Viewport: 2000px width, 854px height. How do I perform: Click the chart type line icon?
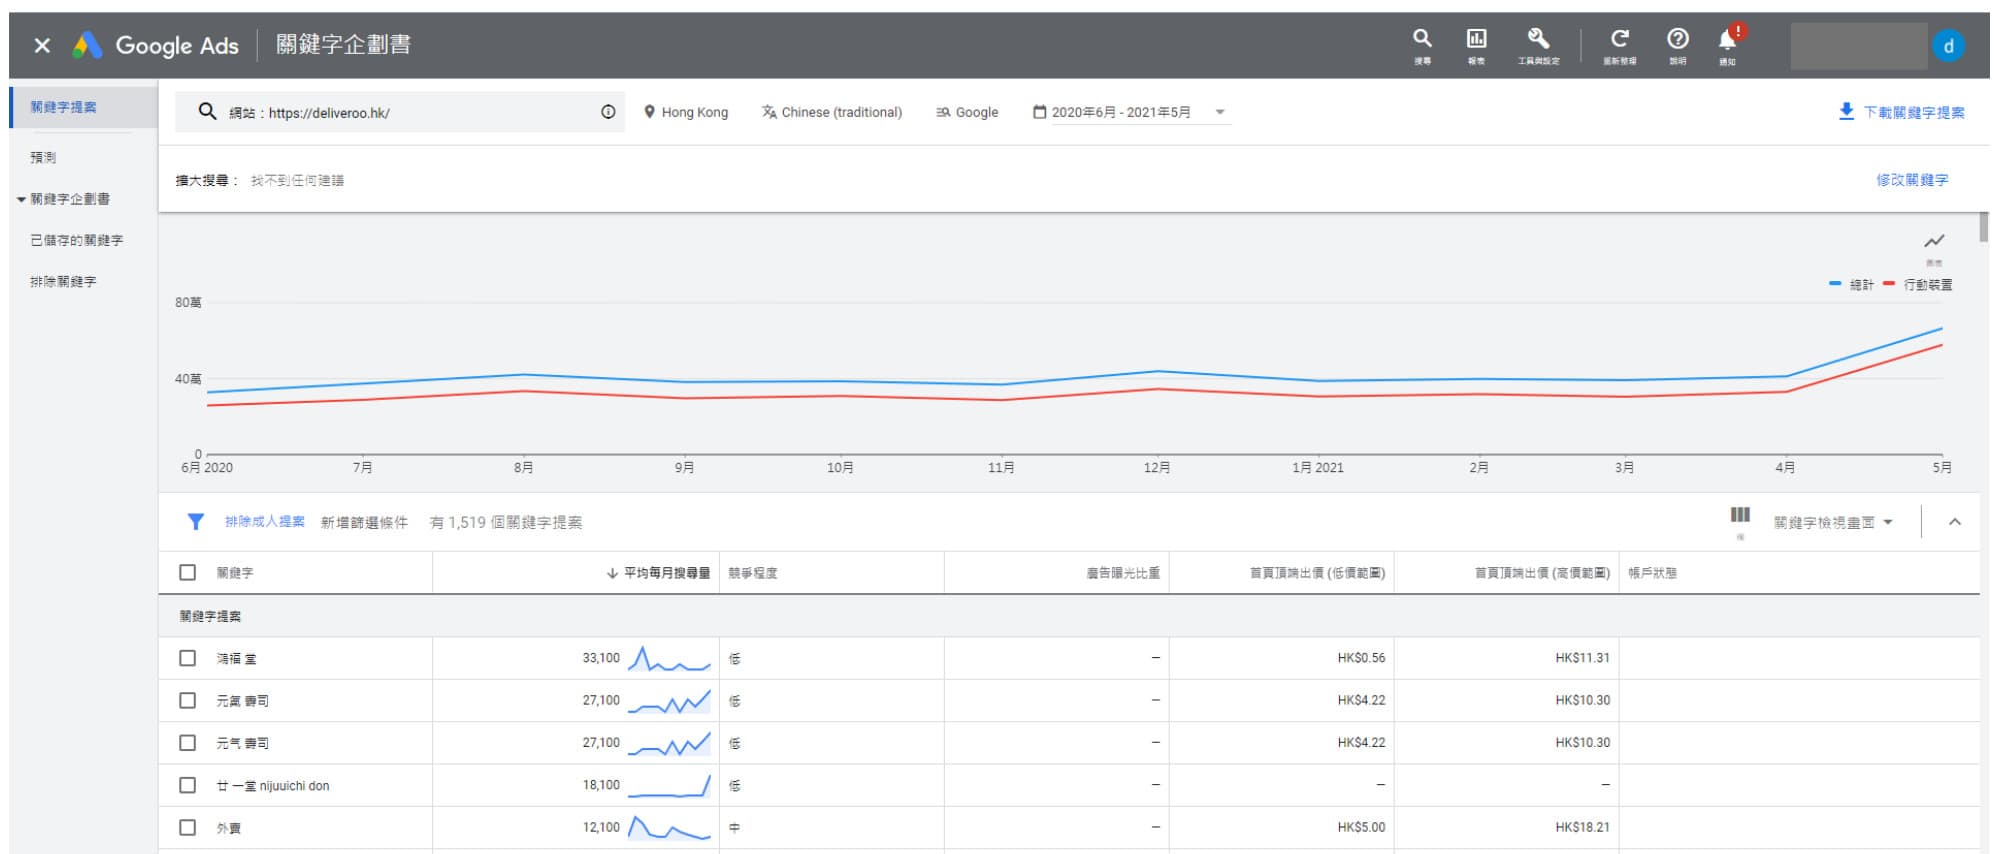pyautogui.click(x=1934, y=241)
